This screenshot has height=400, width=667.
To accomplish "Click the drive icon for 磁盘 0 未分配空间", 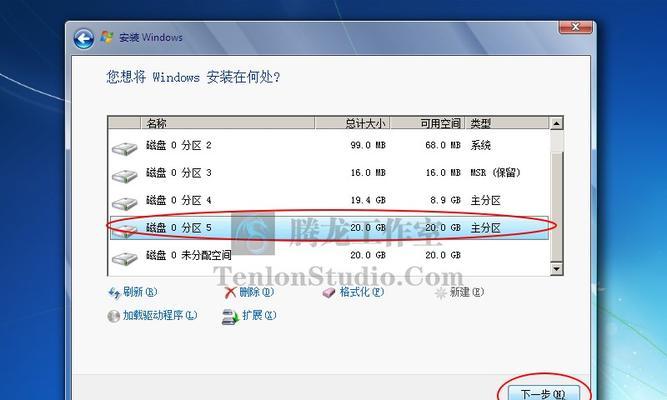I will click(x=125, y=257).
